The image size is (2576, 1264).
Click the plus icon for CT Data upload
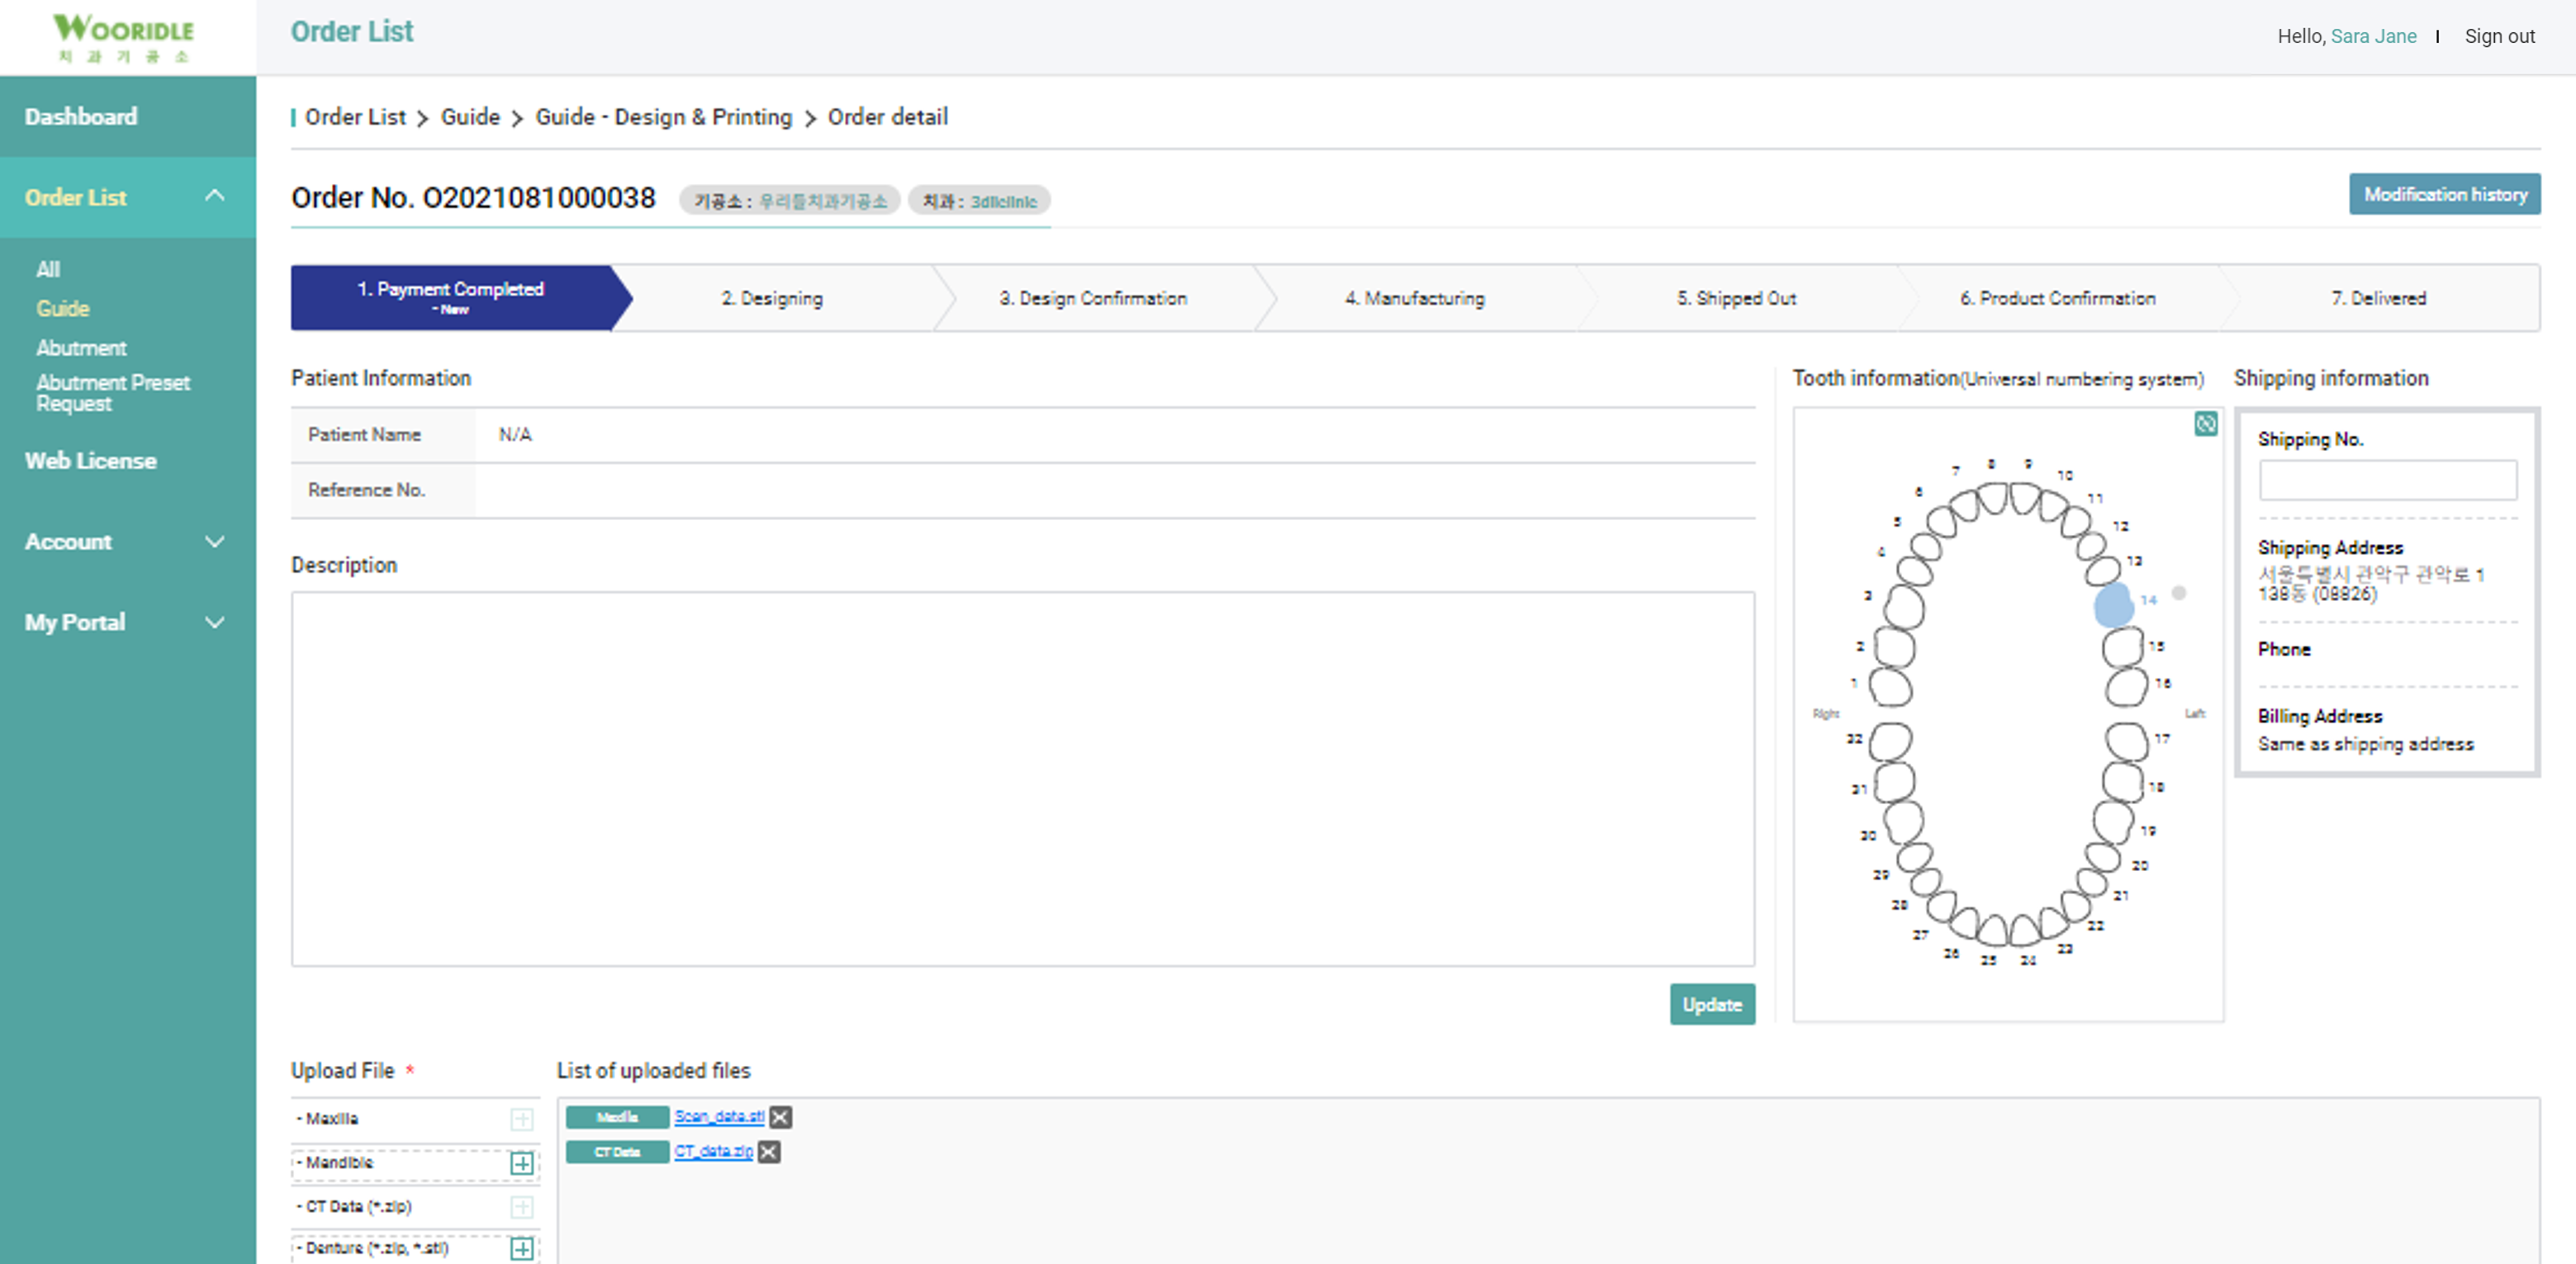pos(522,1207)
